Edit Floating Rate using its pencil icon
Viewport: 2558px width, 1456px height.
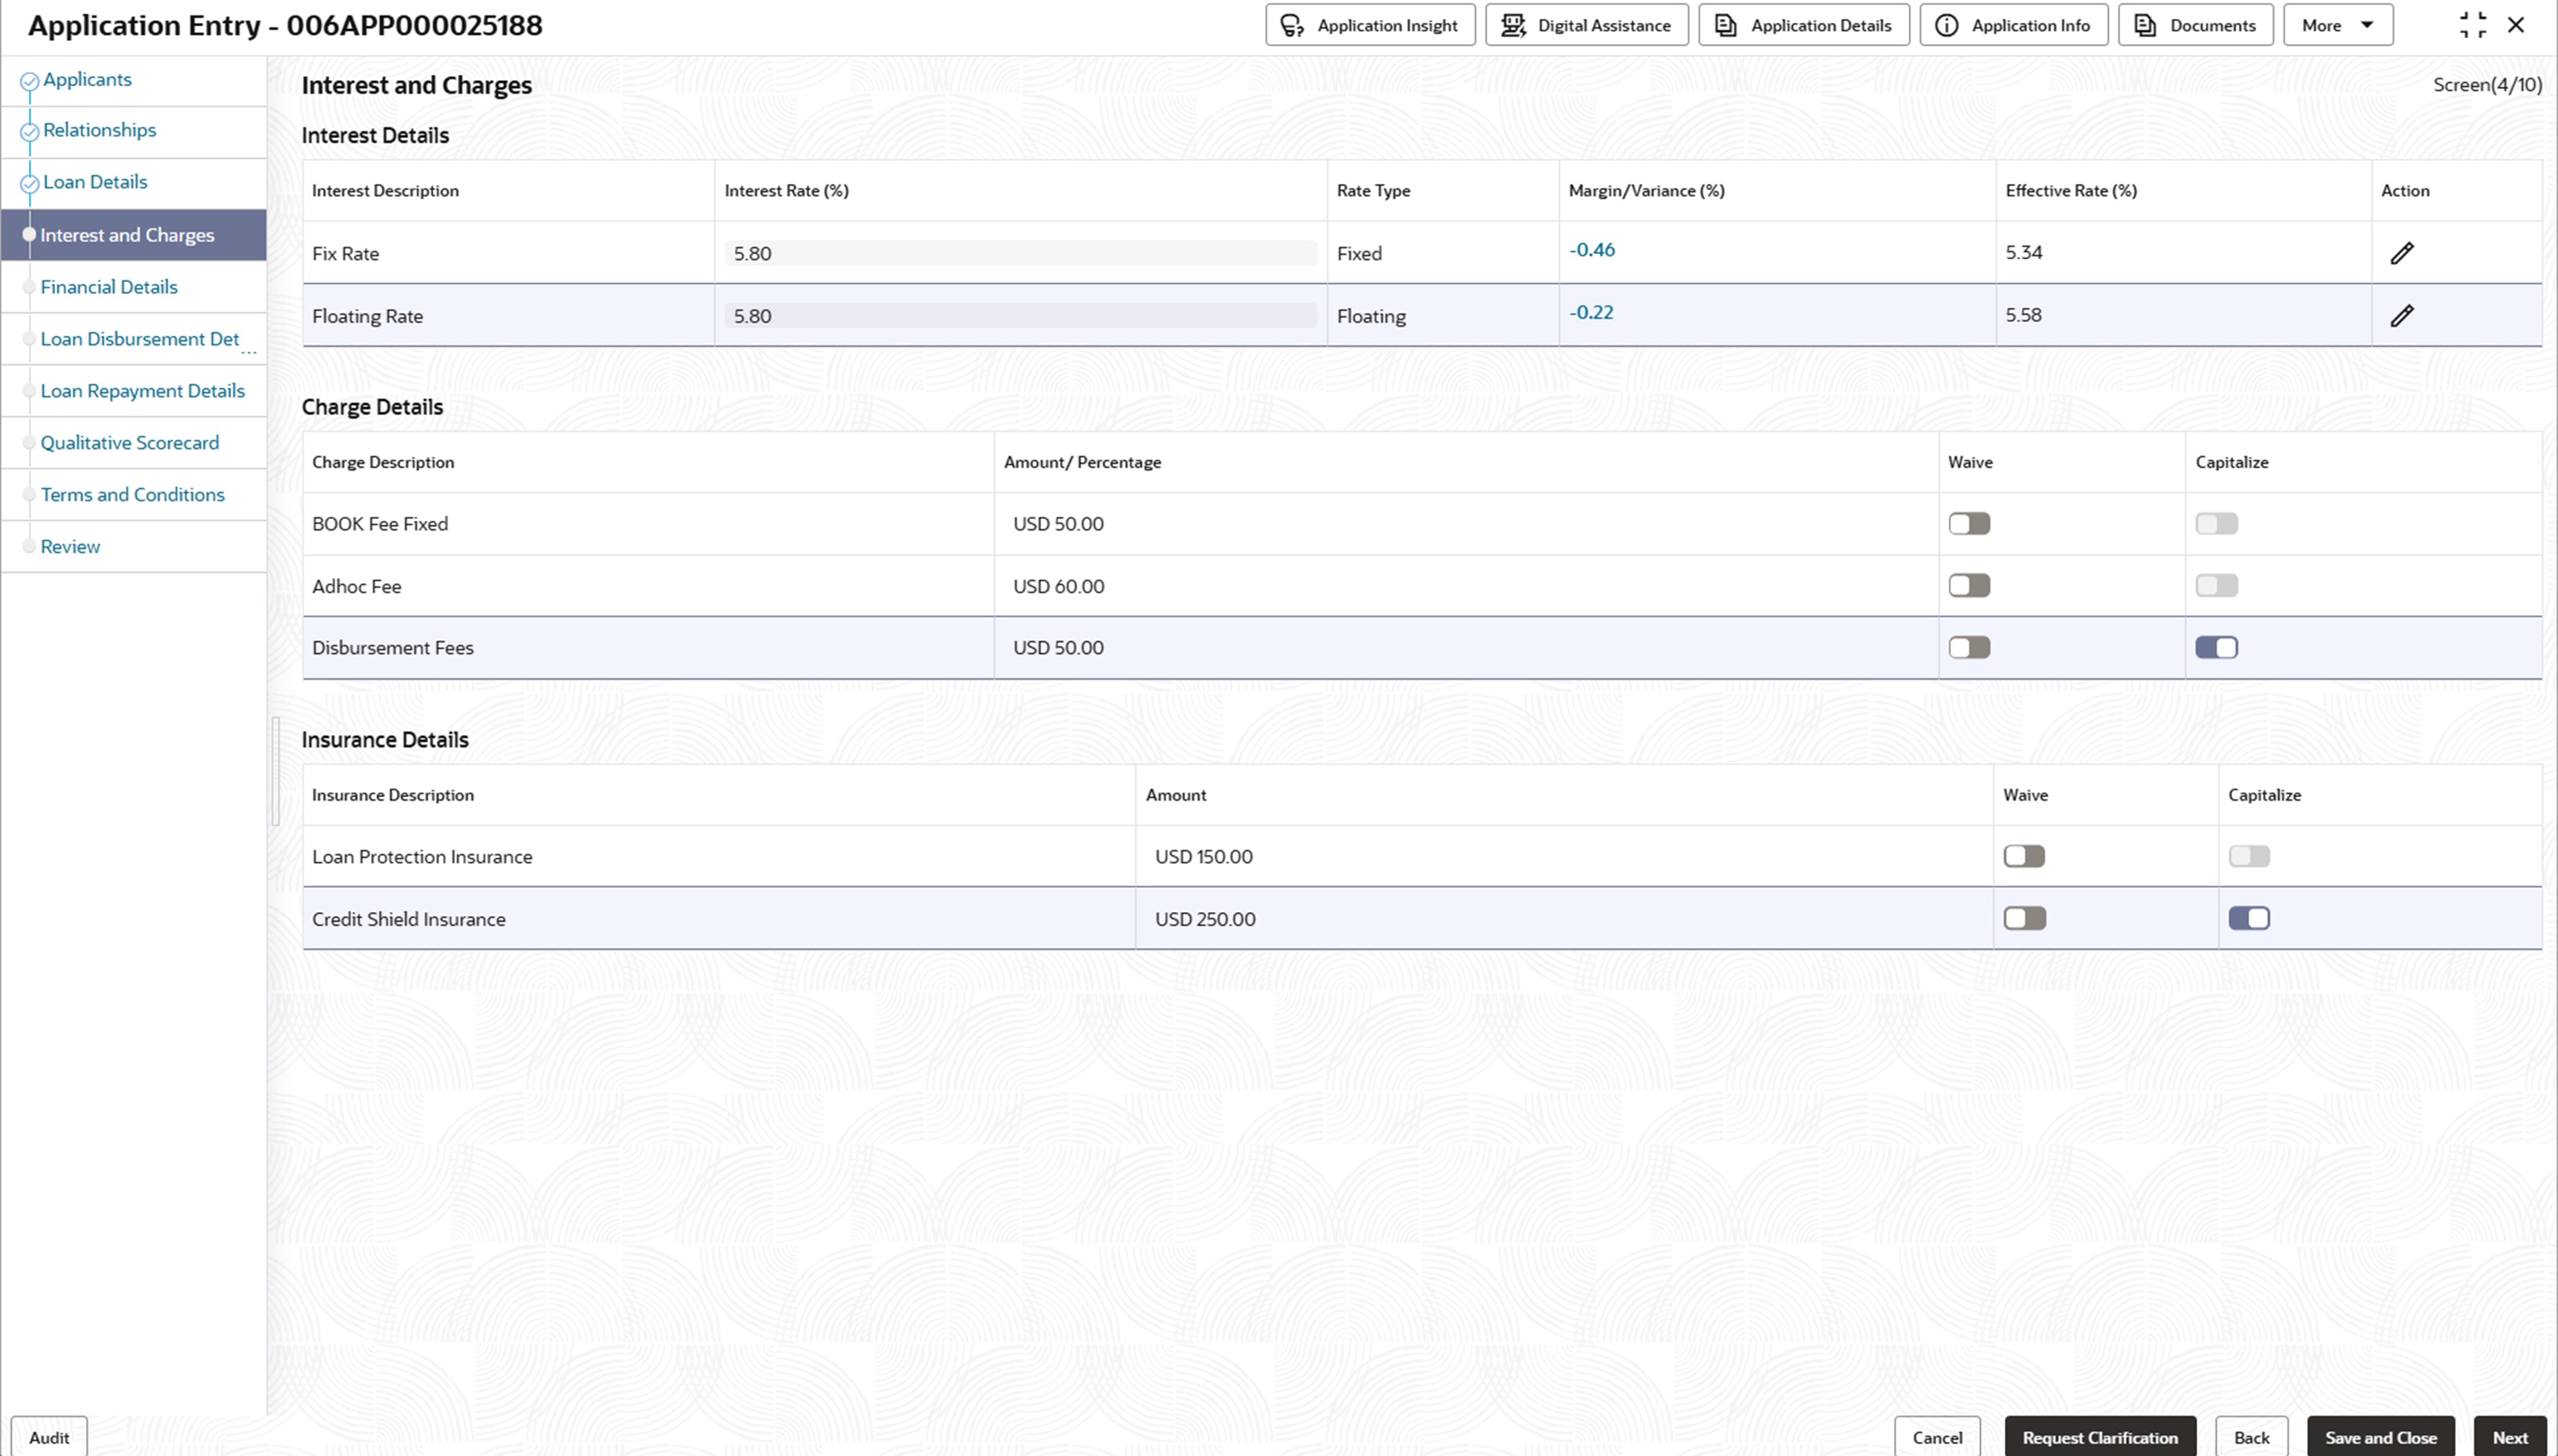click(2402, 316)
